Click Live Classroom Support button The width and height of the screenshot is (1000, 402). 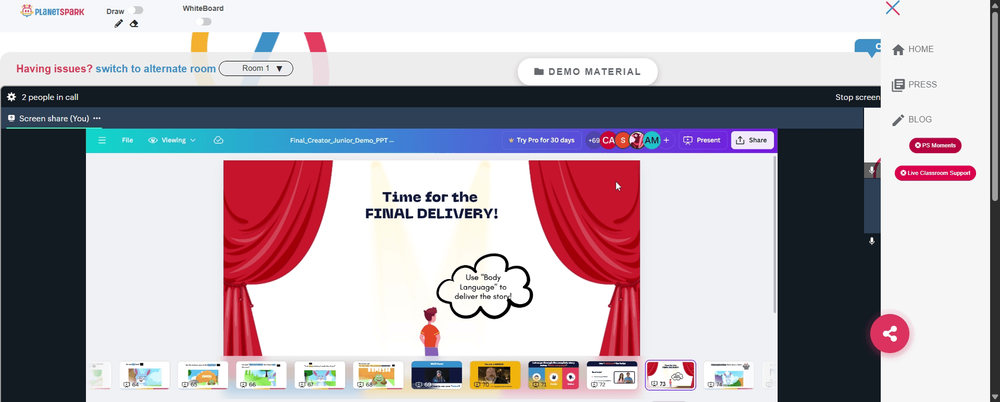tap(935, 173)
